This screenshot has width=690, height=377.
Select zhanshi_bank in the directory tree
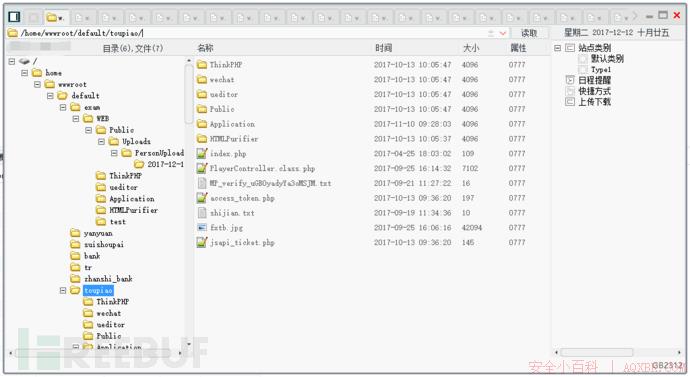[x=108, y=278]
